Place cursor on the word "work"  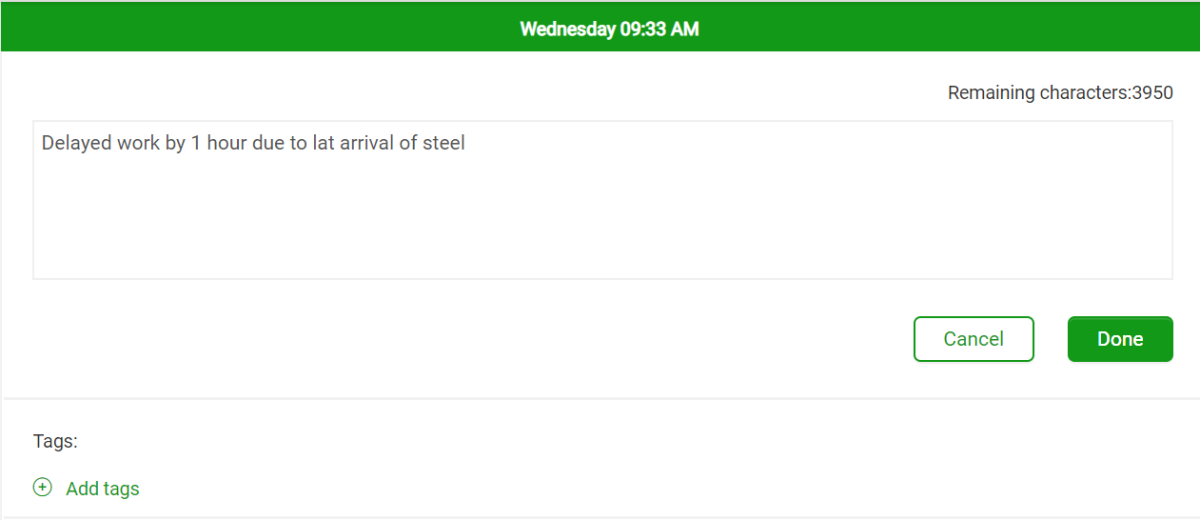click(x=137, y=143)
